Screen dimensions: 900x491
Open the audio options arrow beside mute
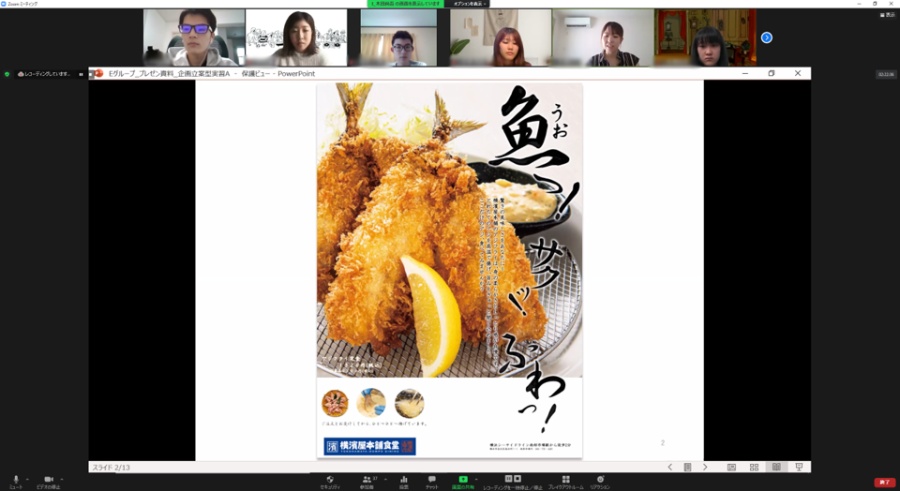pyautogui.click(x=26, y=478)
